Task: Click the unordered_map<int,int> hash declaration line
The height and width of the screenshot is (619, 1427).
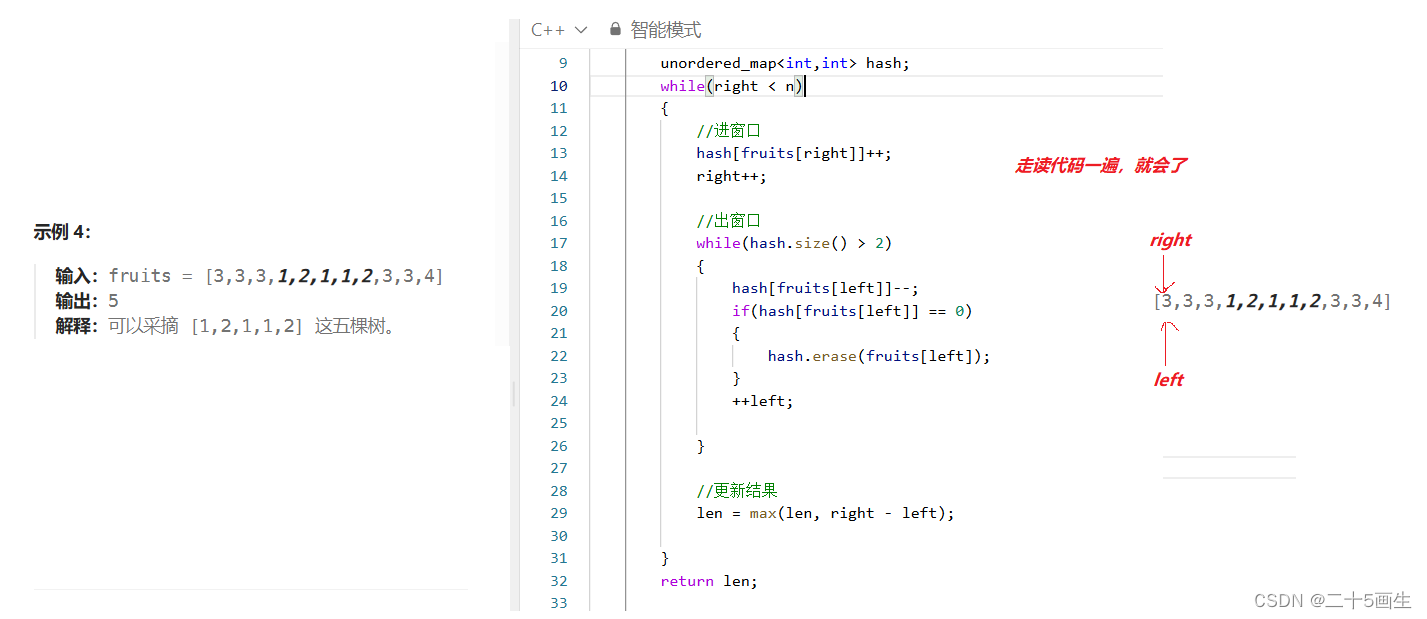Action: tap(784, 63)
